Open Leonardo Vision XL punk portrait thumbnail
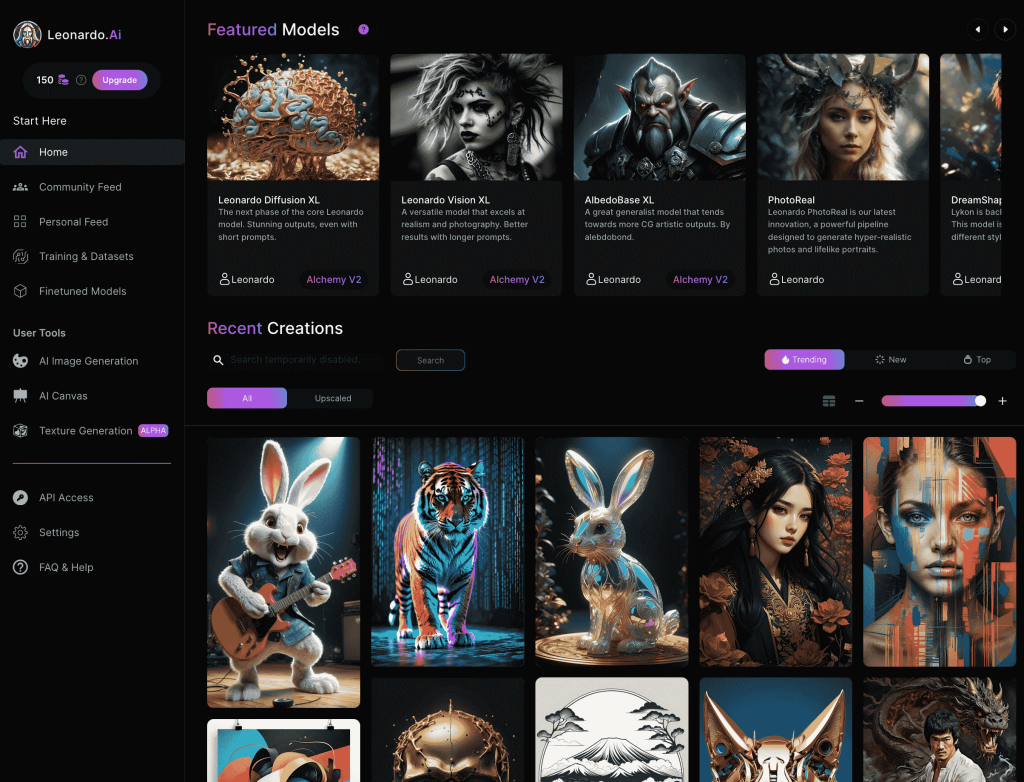Screen dimensions: 1024x782 tap(476, 117)
